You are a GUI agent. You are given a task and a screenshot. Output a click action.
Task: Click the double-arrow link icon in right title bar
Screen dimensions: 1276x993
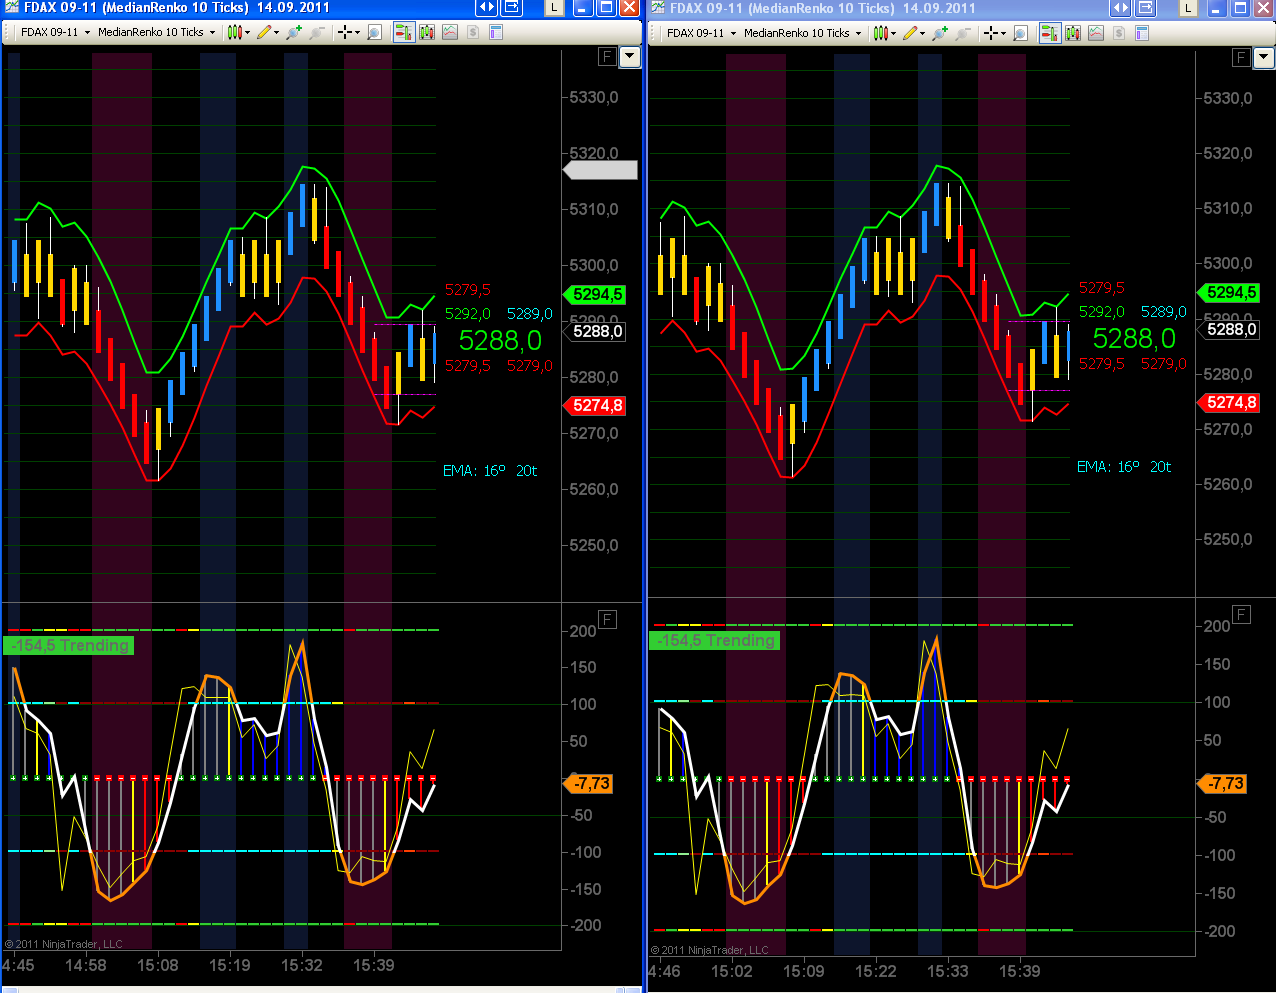coord(1121,8)
